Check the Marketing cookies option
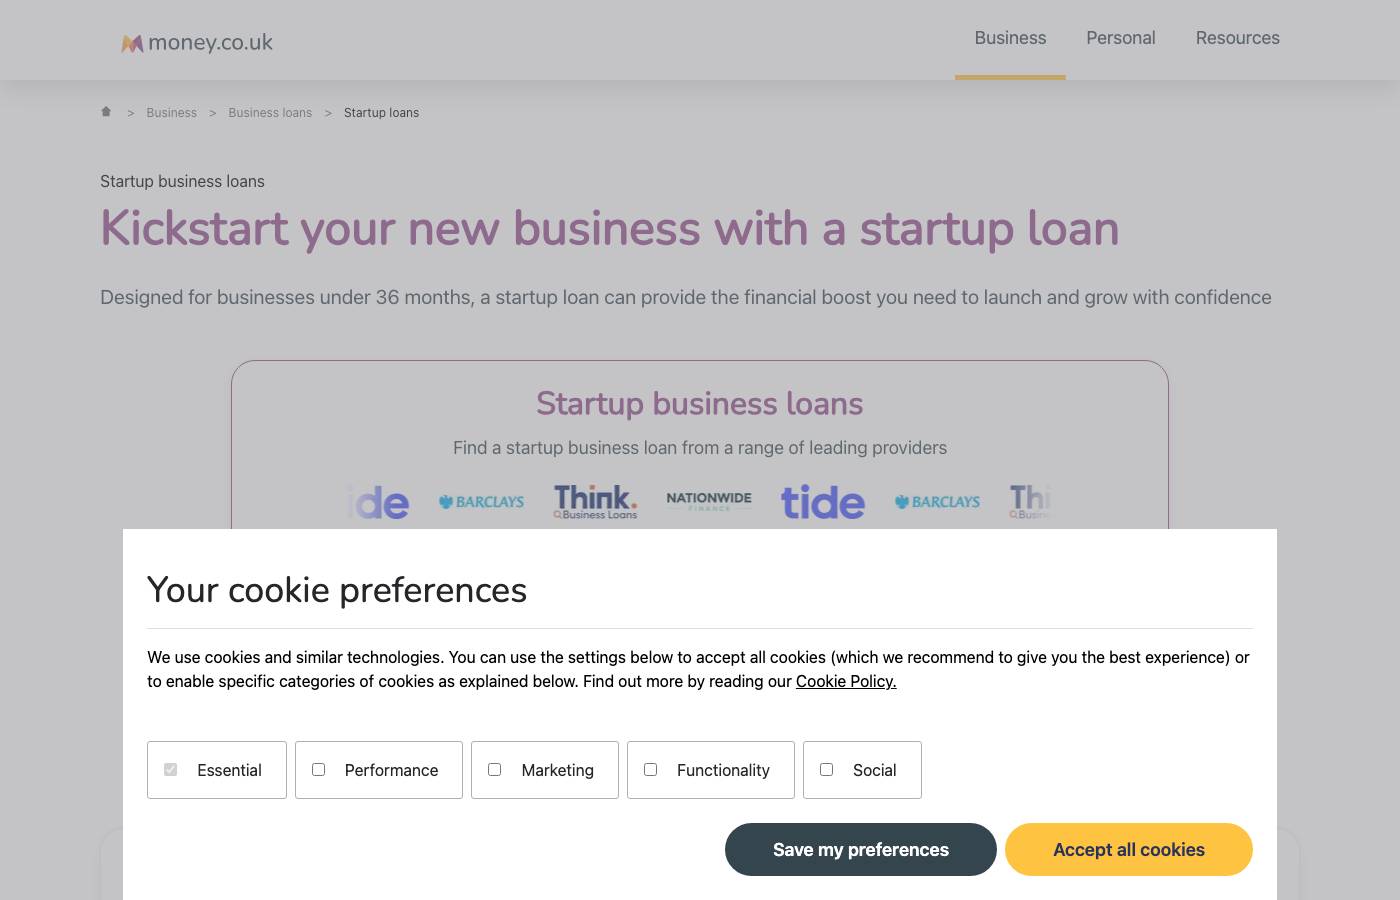 494,769
